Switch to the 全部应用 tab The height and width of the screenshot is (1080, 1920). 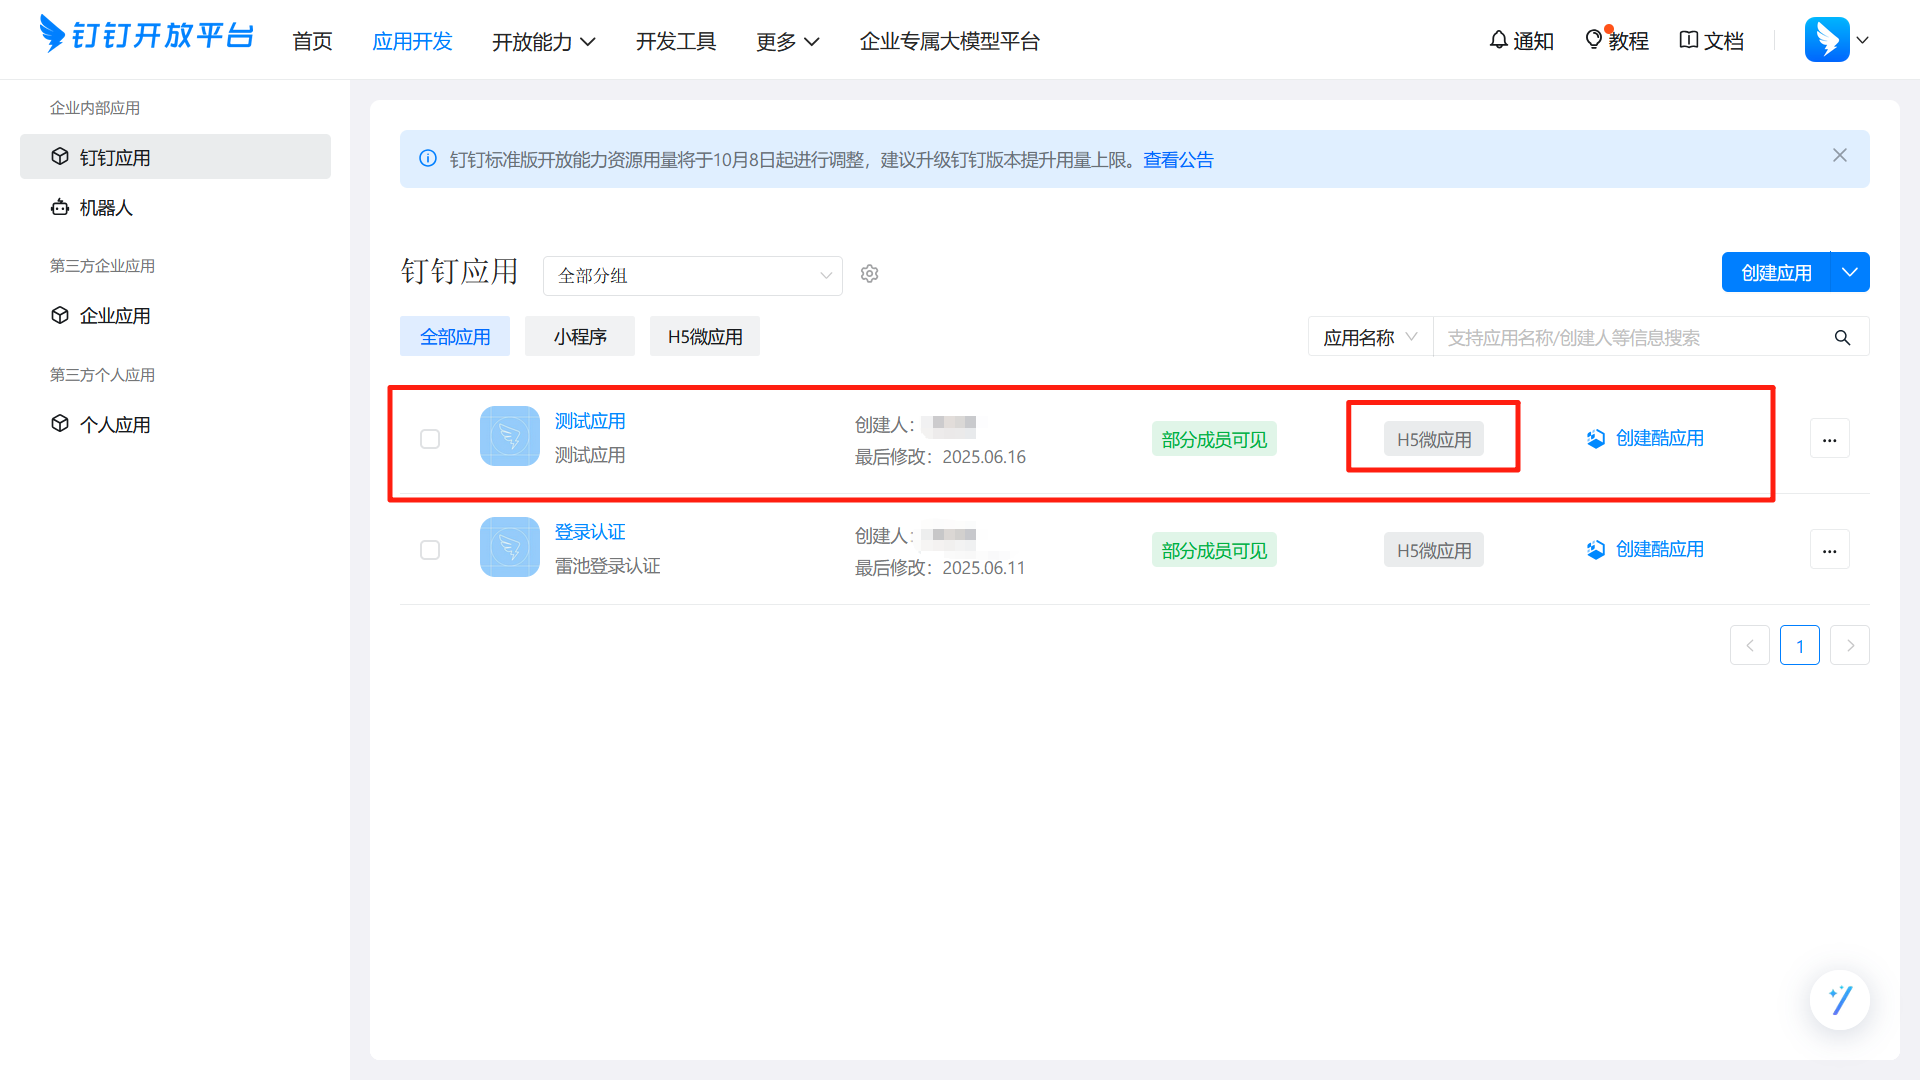(455, 337)
